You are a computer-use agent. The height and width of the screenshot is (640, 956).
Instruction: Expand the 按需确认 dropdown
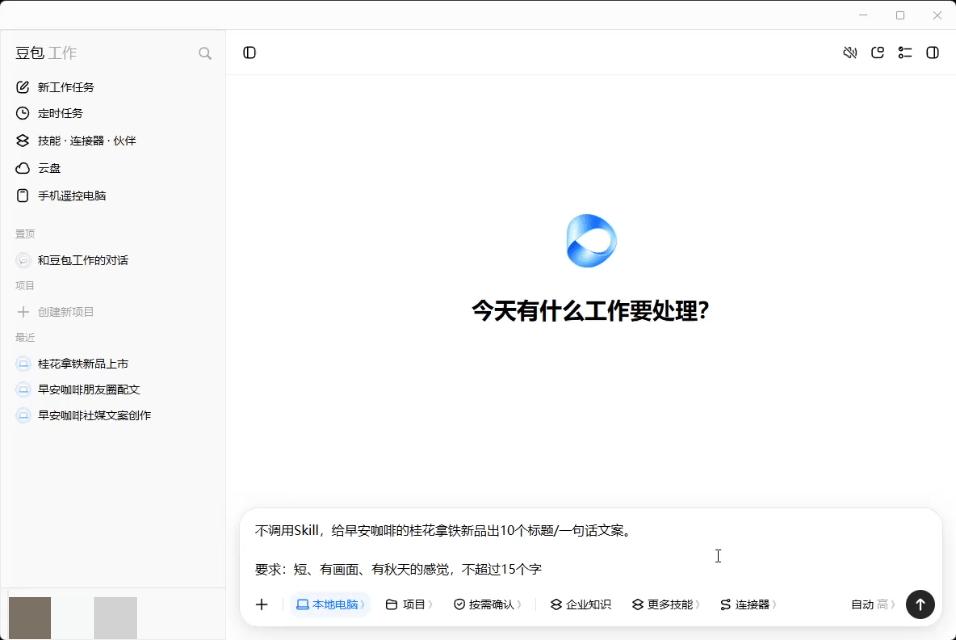(x=487, y=605)
